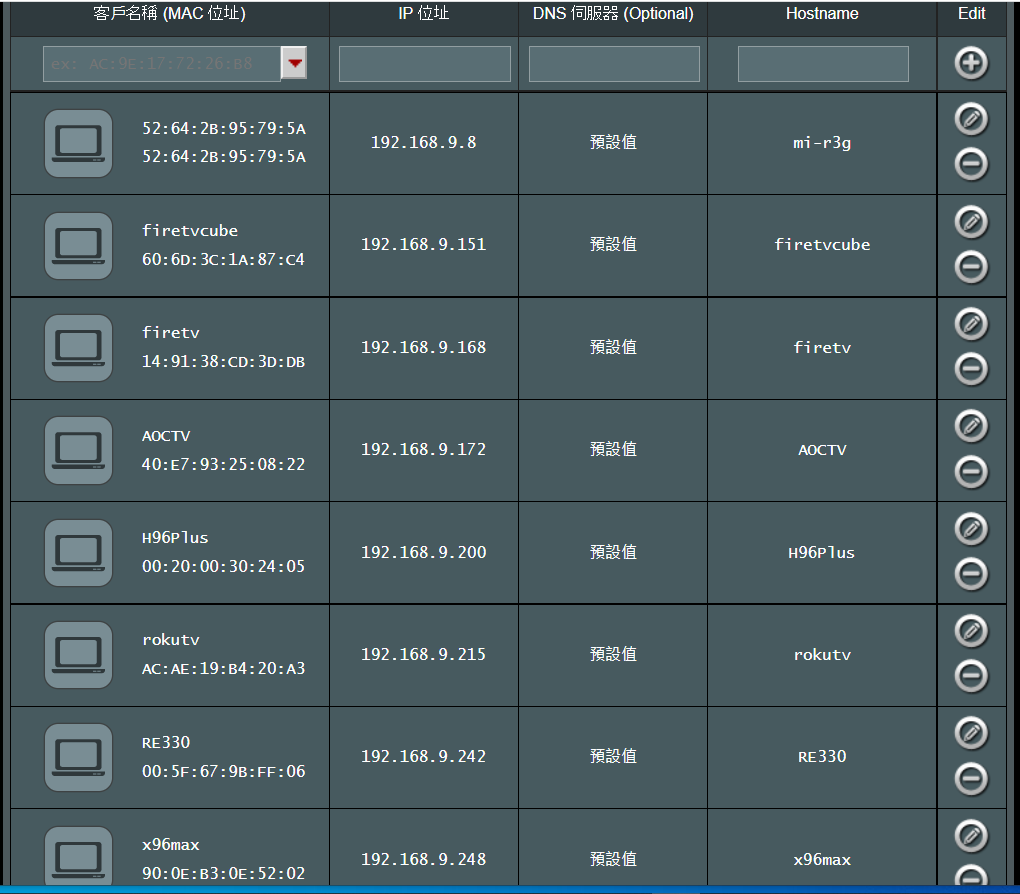Click the rokutv device laptop icon
The height and width of the screenshot is (894, 1020).
pos(79,655)
